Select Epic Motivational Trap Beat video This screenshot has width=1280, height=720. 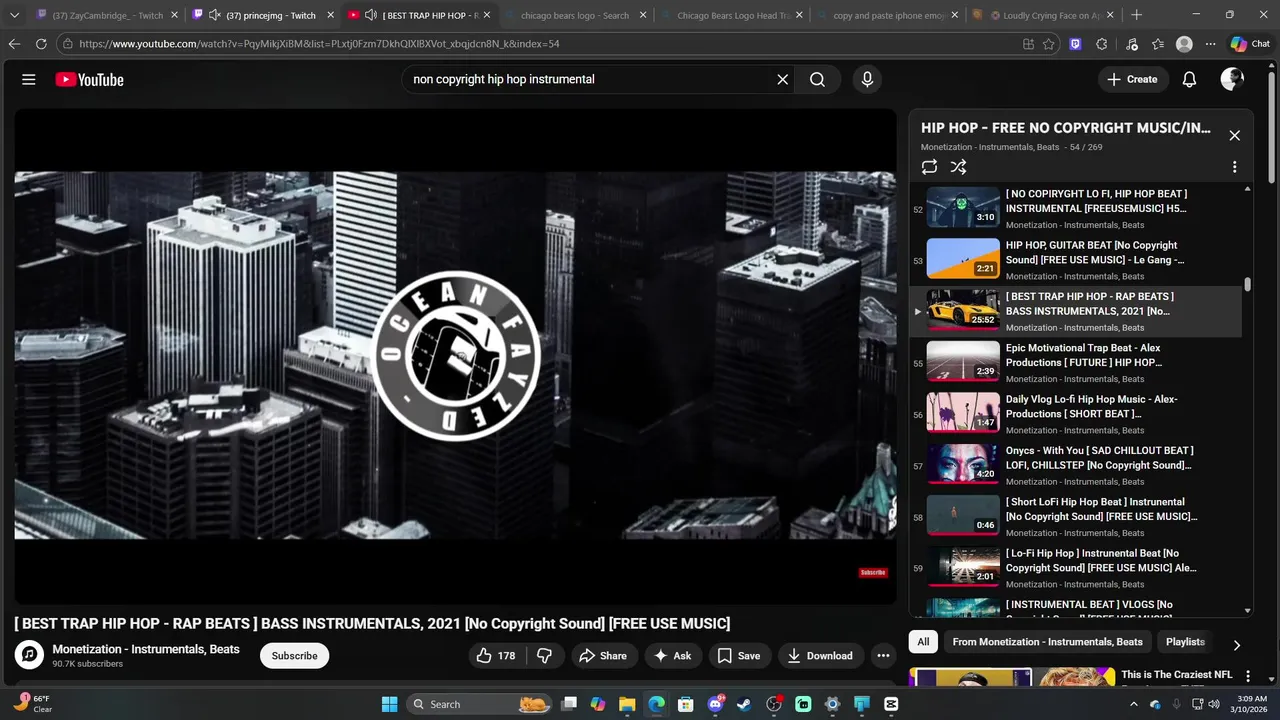pyautogui.click(x=1075, y=362)
